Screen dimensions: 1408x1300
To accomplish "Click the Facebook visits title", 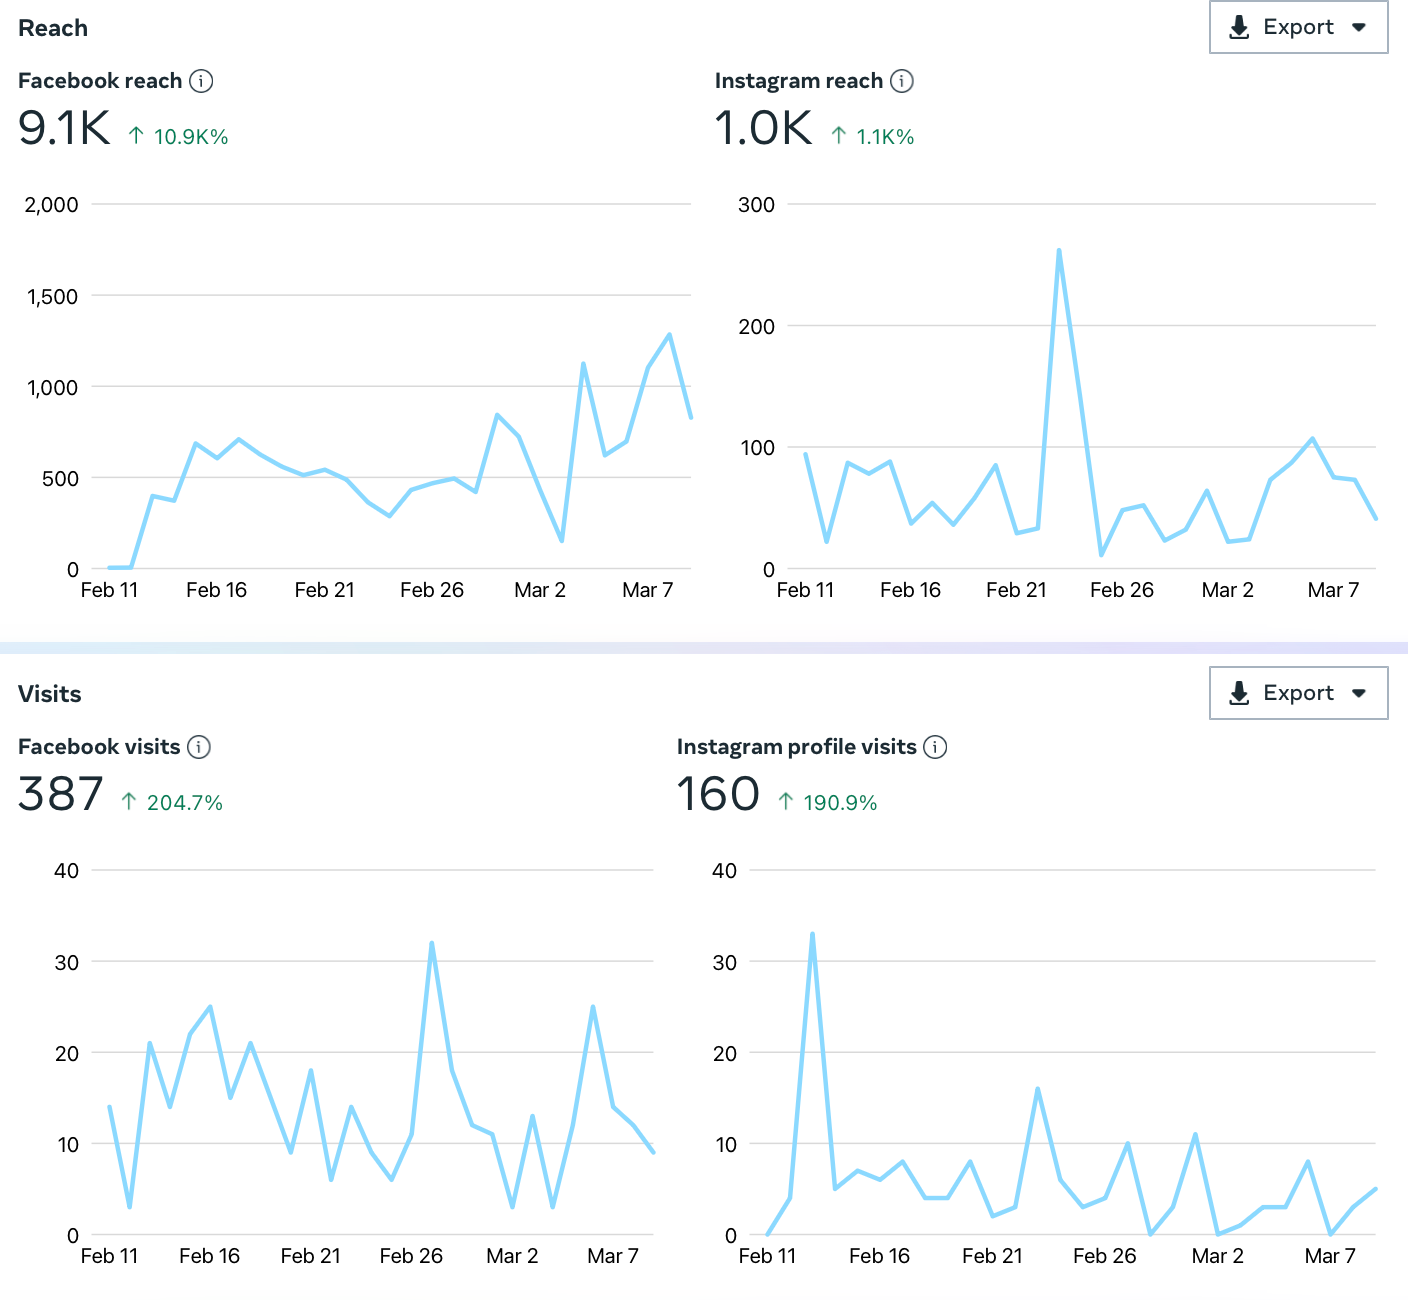I will pos(99,747).
